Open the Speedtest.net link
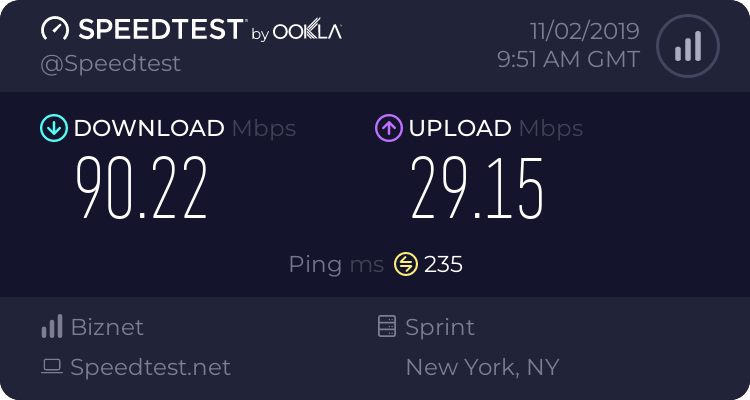Image resolution: width=750 pixels, height=400 pixels. pos(150,367)
